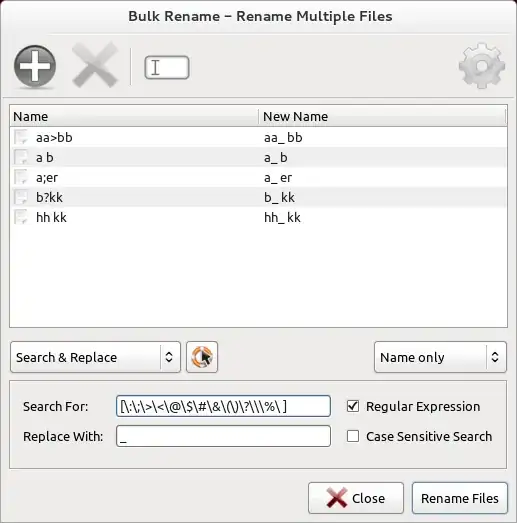Open the gear preferences icon
The width and height of the screenshot is (517, 523).
click(482, 66)
